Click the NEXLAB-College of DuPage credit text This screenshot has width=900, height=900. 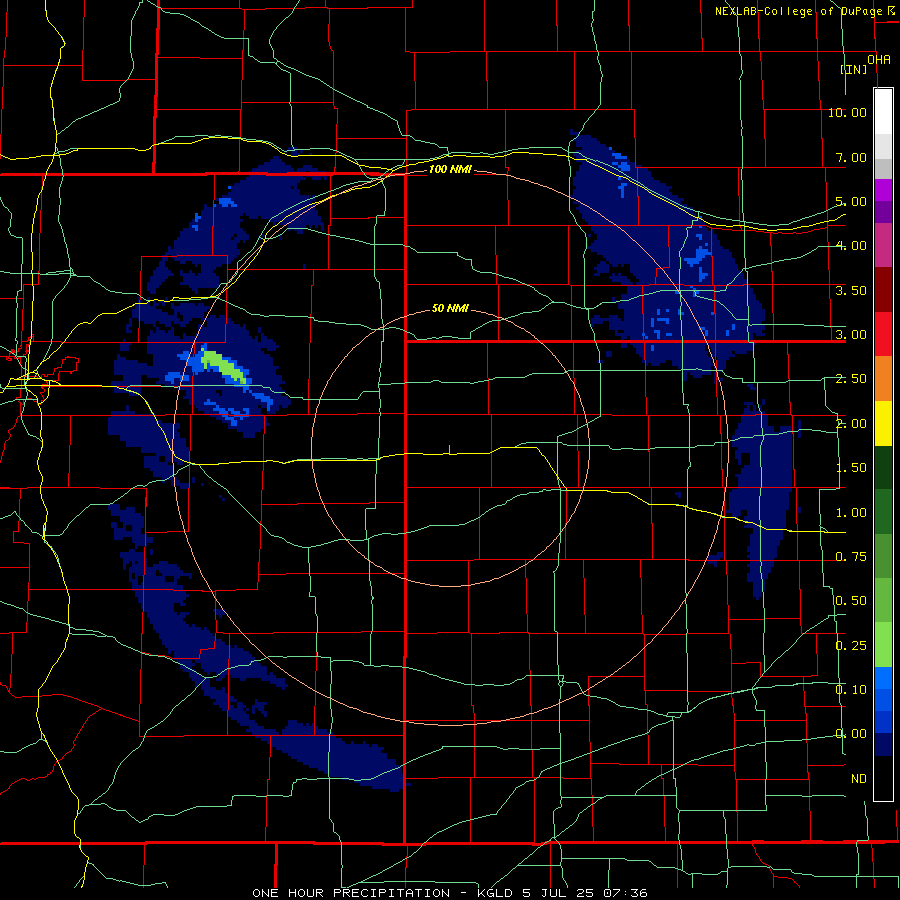(x=799, y=11)
